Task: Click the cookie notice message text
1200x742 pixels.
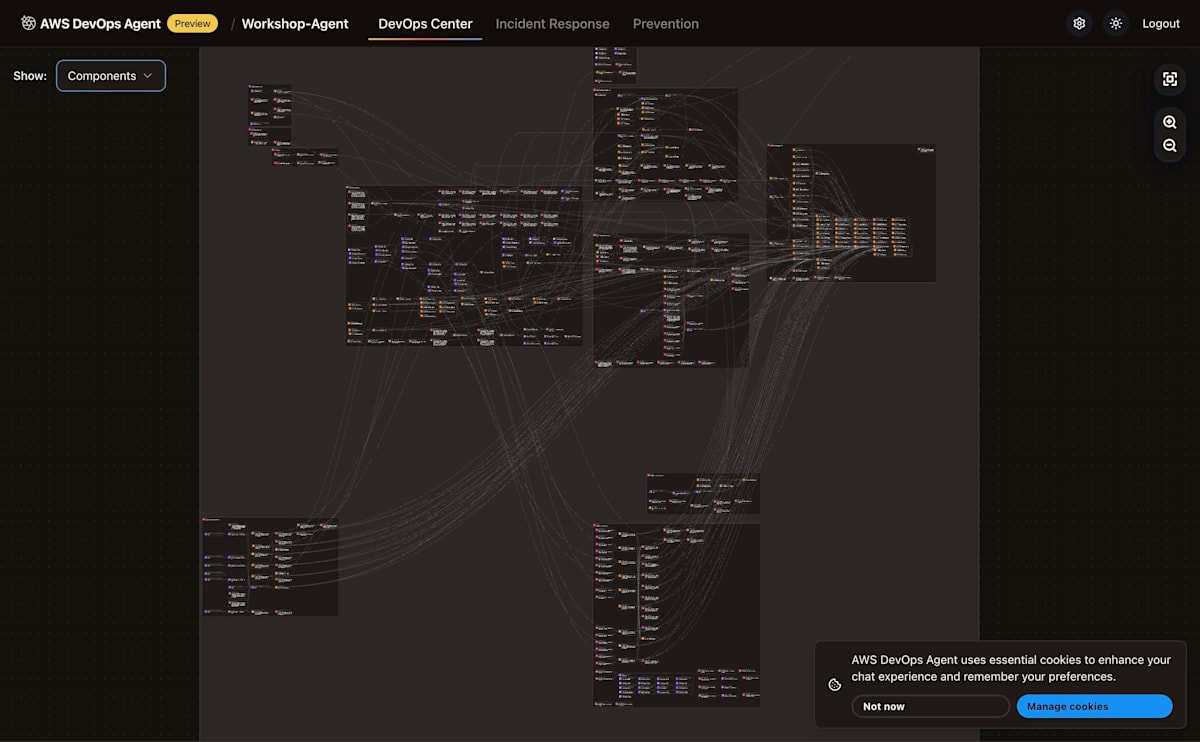Action: click(1011, 668)
